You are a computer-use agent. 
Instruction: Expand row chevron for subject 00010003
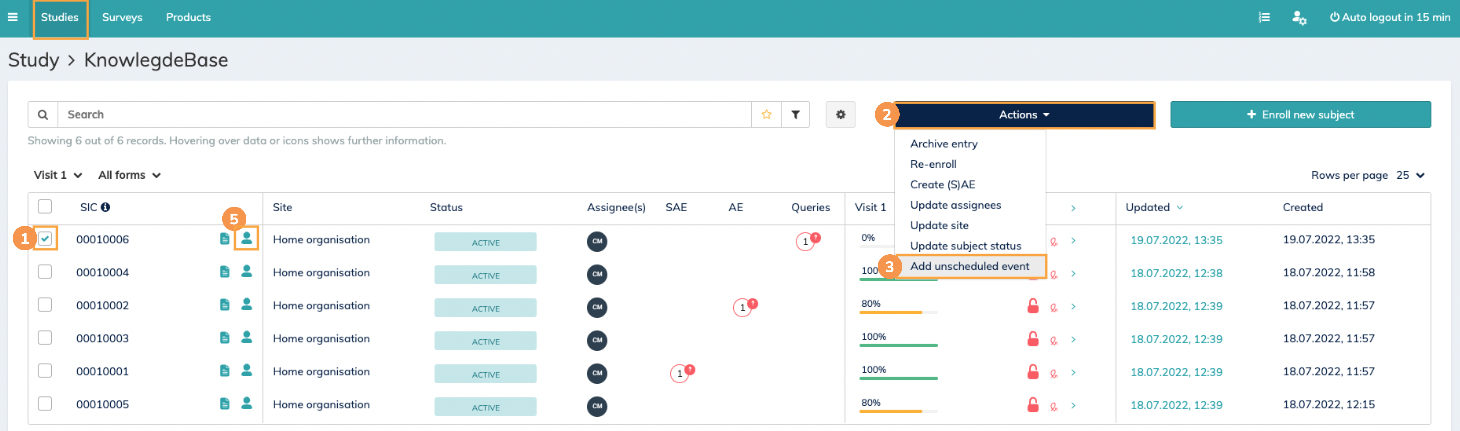point(1073,340)
